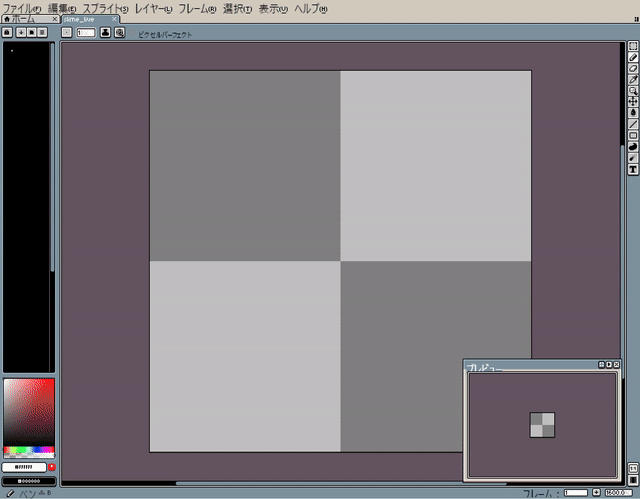The image size is (640, 499).
Task: Click the sort palette arrow button
Action: (x=21, y=32)
